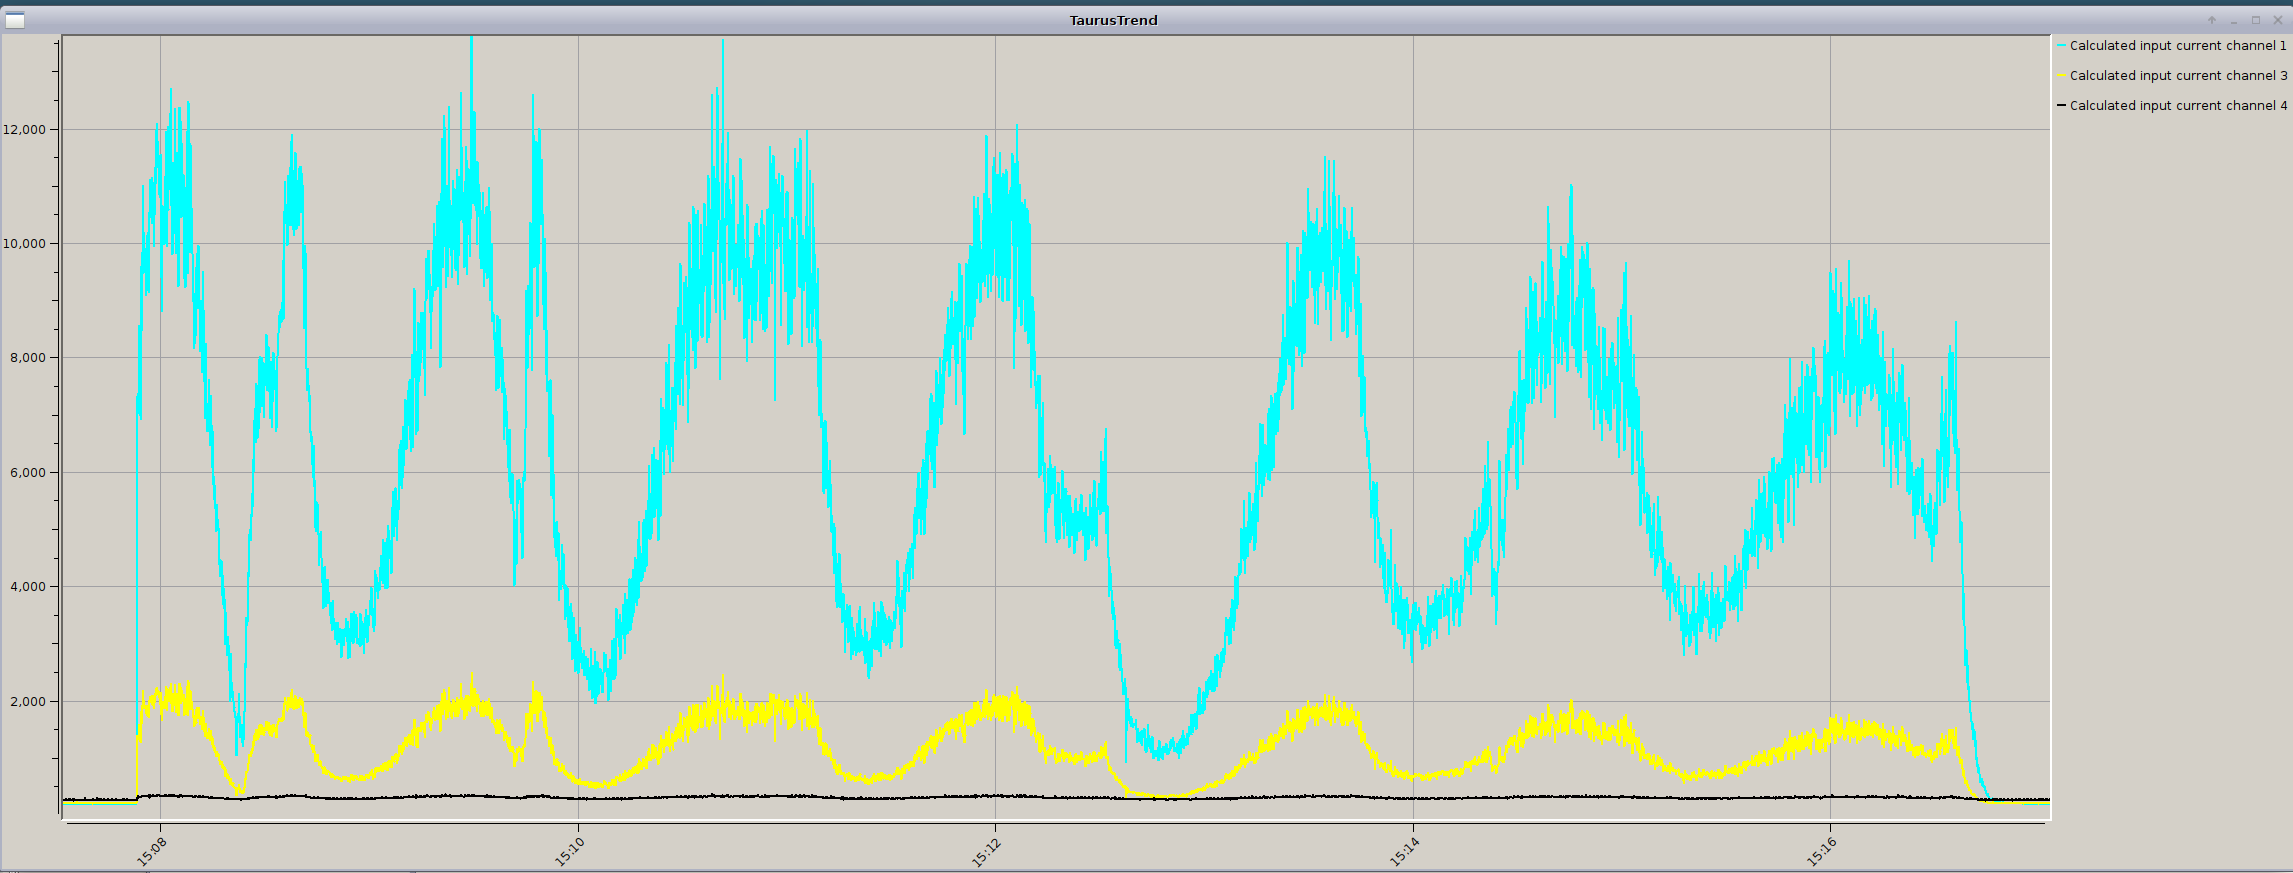Click the cyan legend marker for channel 1
Image resolution: width=2293 pixels, height=873 pixels.
point(2061,46)
